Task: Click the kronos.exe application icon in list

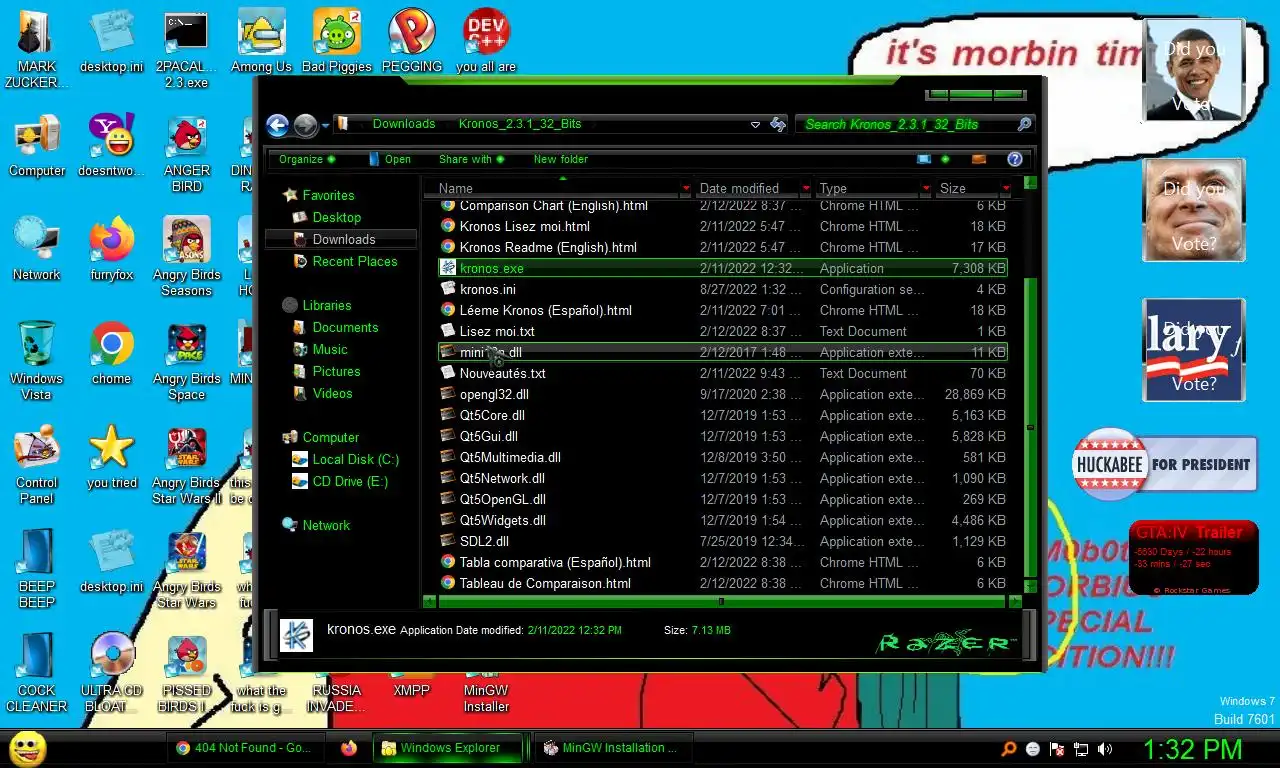Action: click(x=449, y=268)
